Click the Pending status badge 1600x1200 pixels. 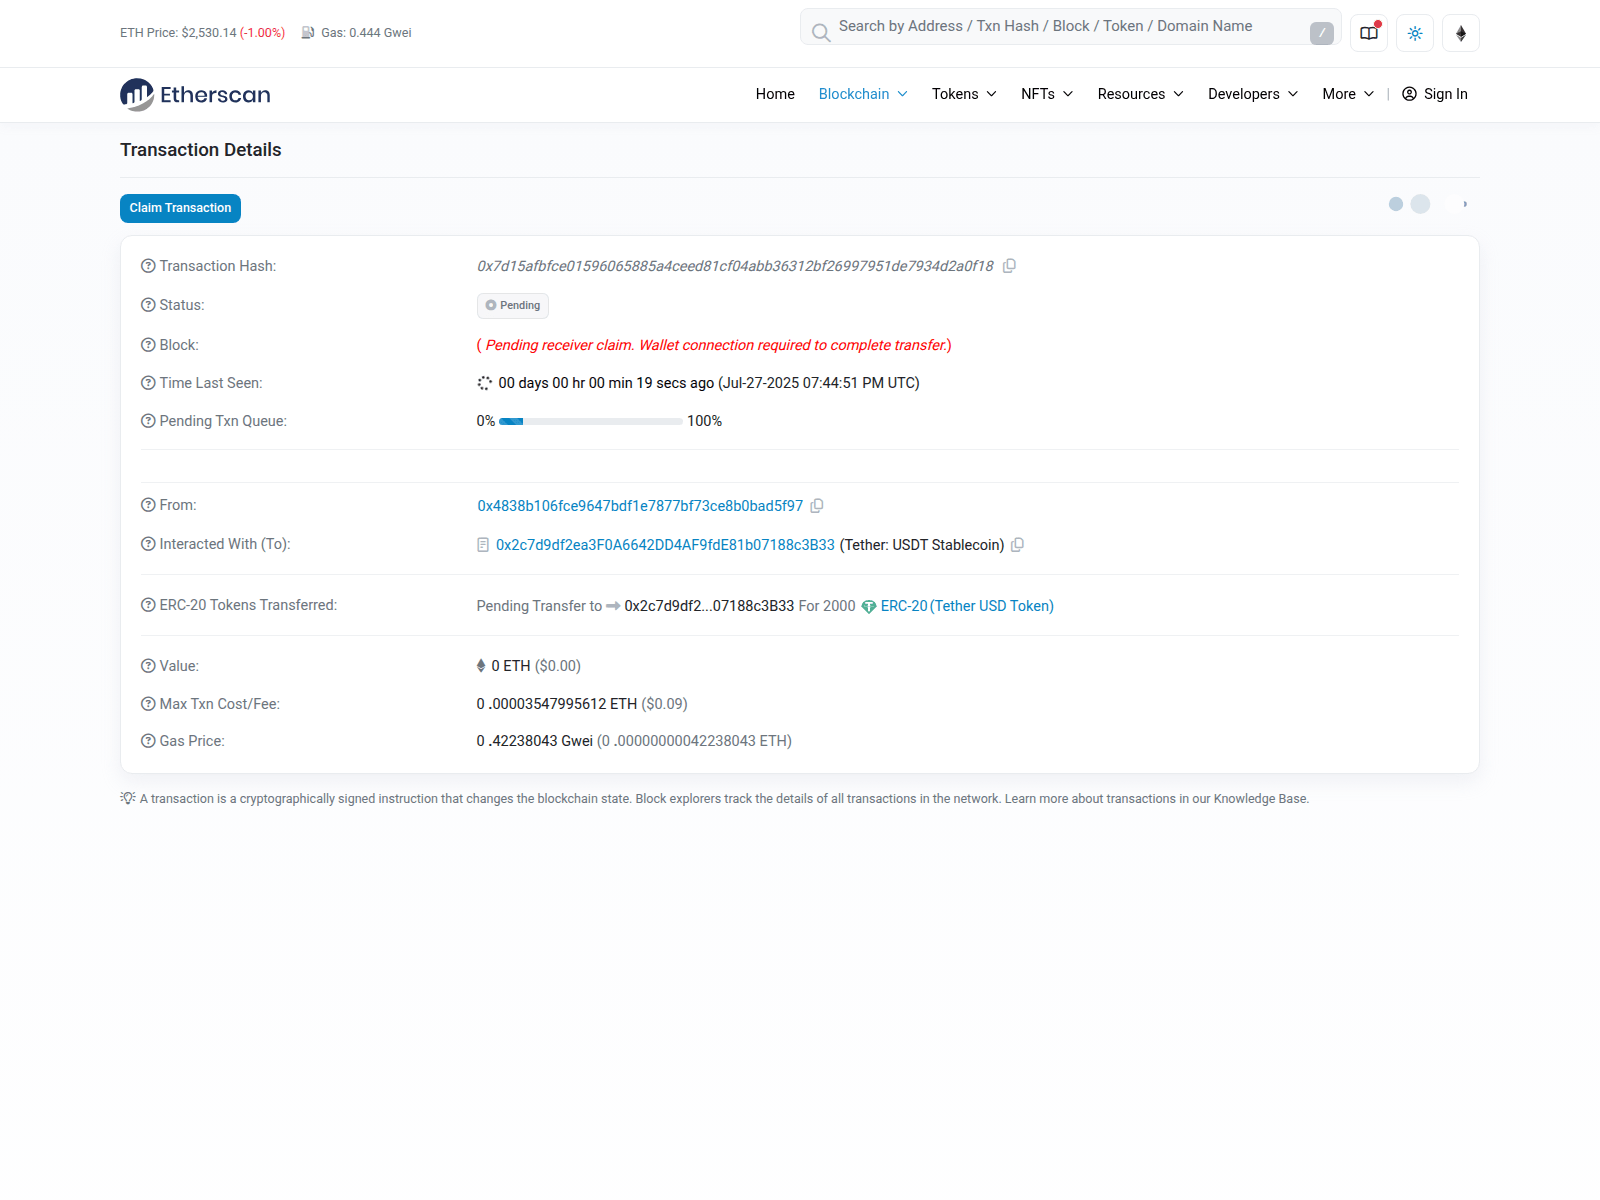513,305
